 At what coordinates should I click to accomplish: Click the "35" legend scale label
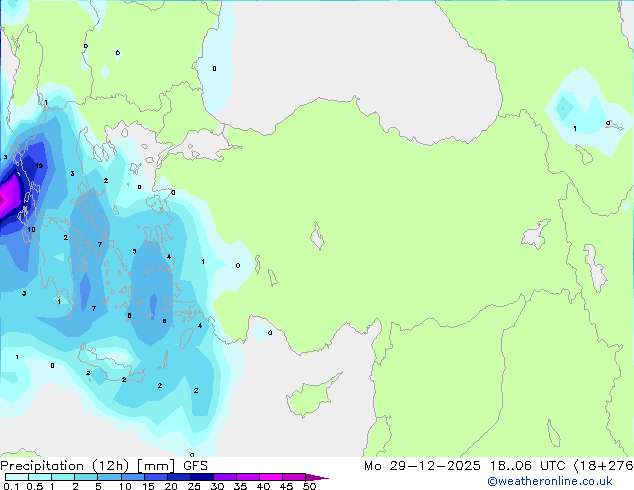coord(240,486)
